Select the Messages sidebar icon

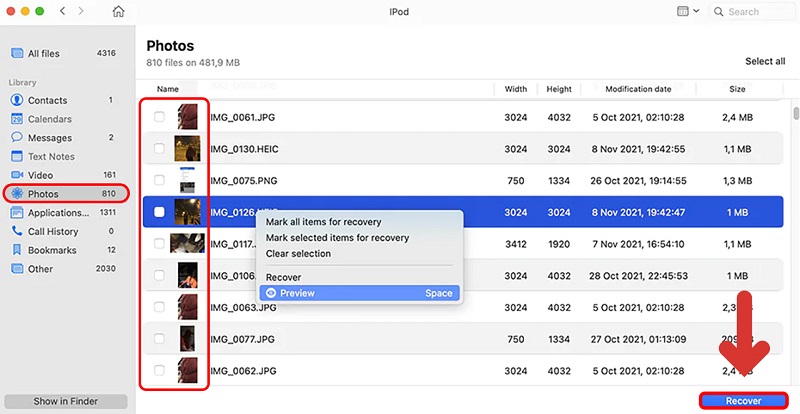[17, 138]
